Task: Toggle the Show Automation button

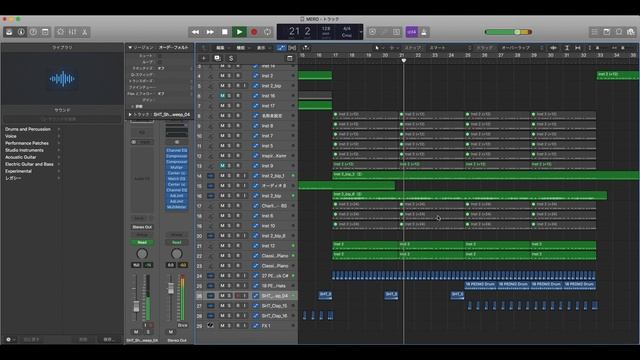Action: pos(281,48)
